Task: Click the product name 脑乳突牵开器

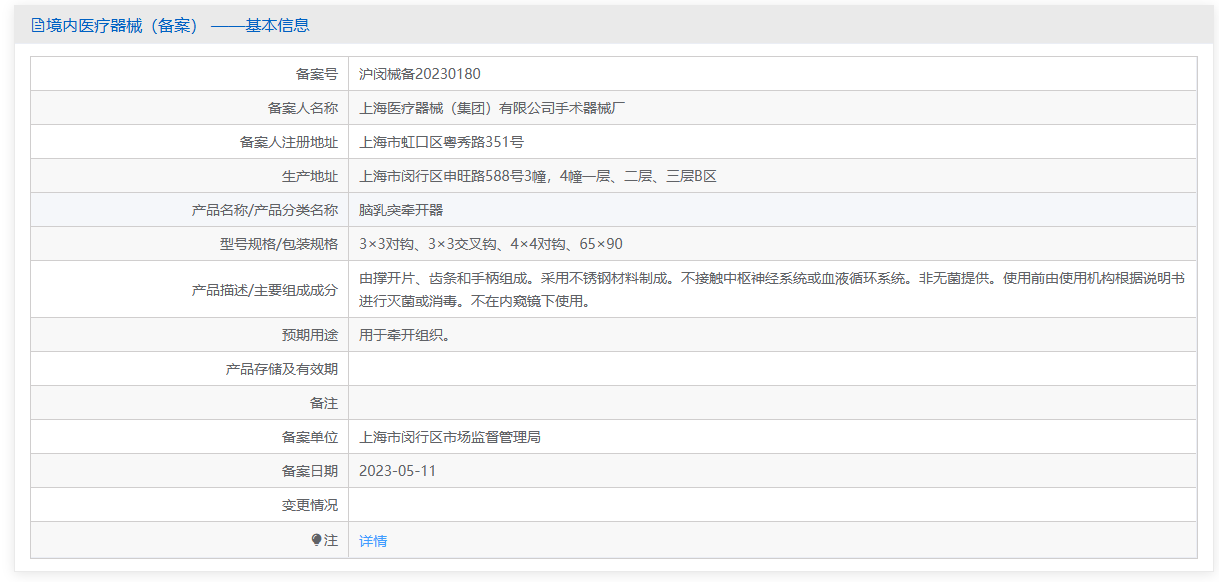Action: pos(401,210)
